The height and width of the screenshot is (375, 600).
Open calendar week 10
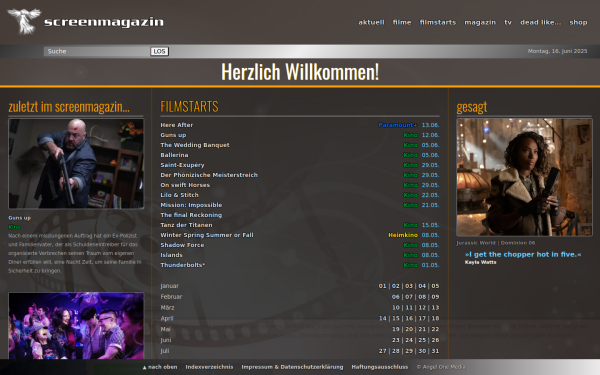coord(396,307)
